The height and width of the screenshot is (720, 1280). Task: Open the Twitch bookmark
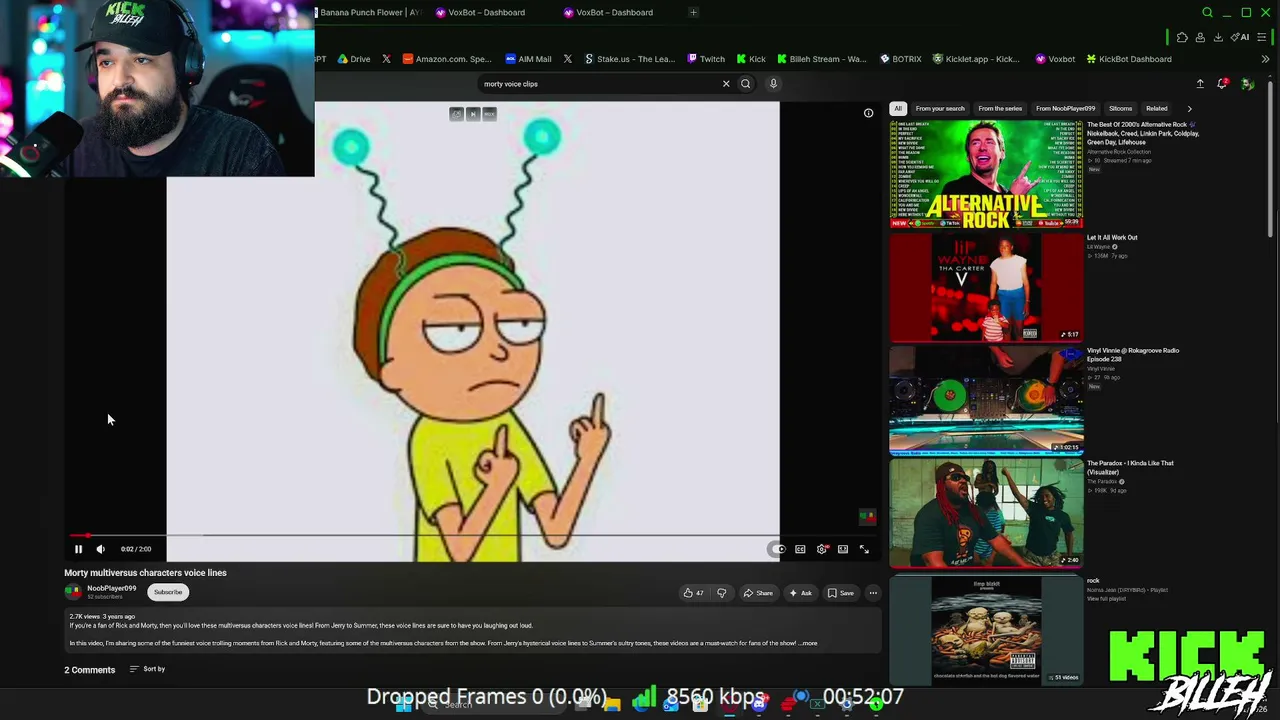706,59
